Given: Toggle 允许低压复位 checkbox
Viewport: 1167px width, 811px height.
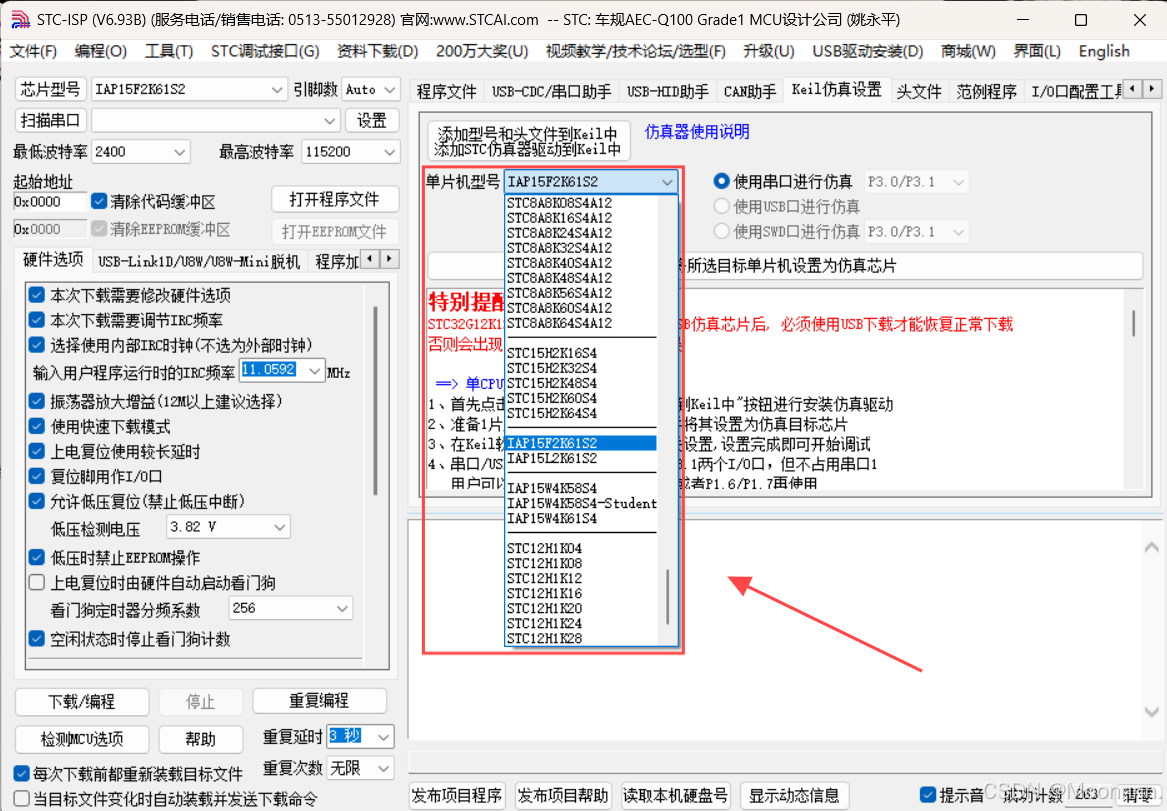Looking at the screenshot, I should point(36,501).
